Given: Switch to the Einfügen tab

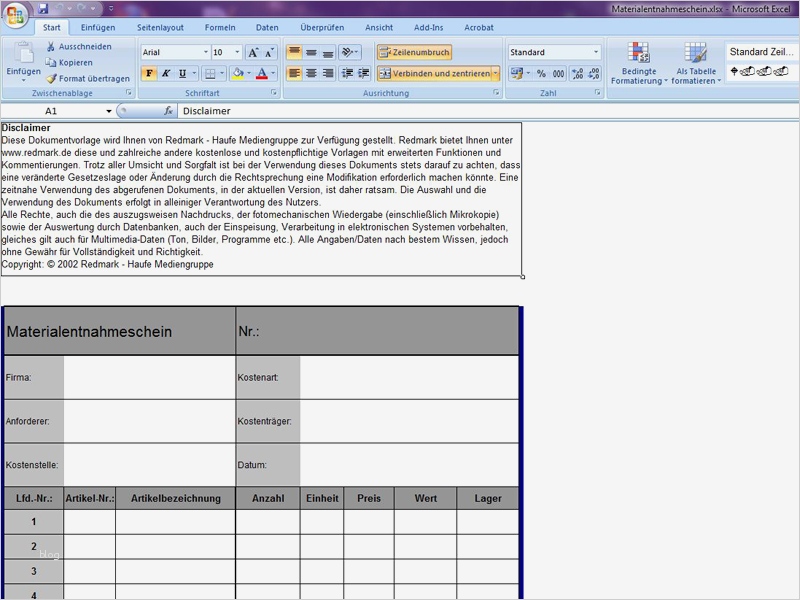Looking at the screenshot, I should tap(98, 28).
